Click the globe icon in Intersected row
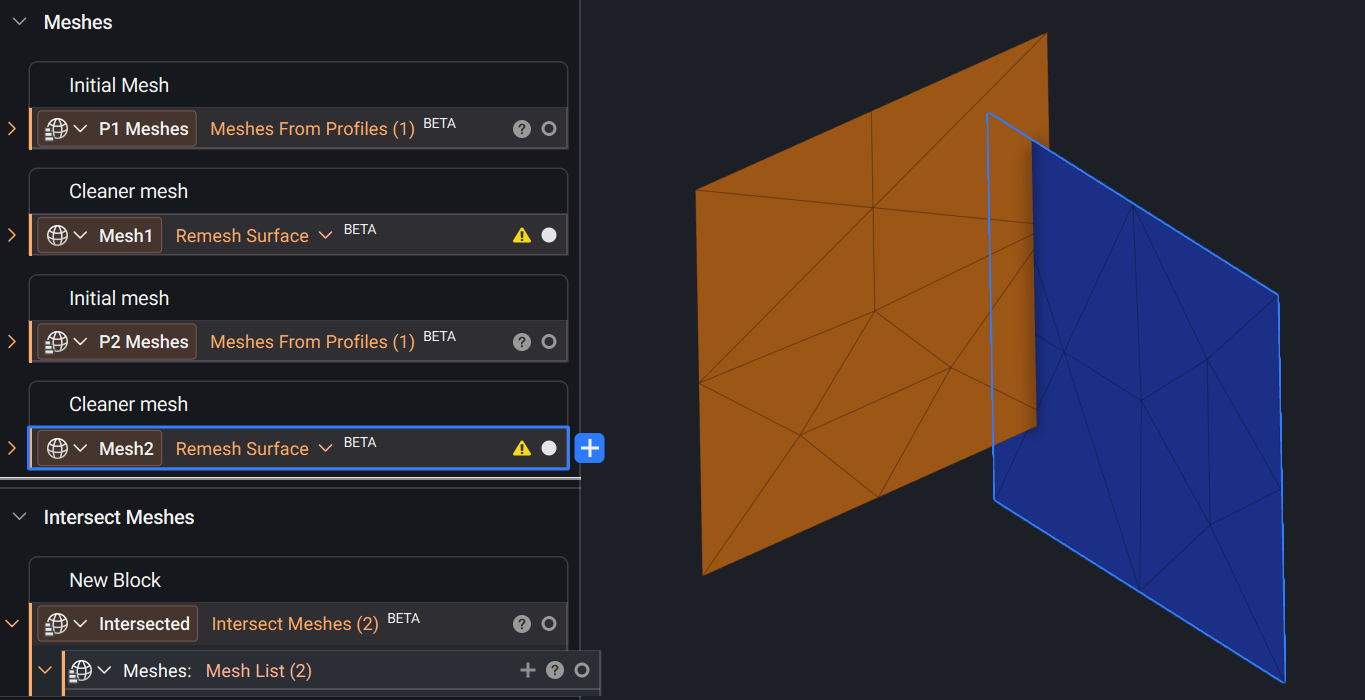This screenshot has height=700, width=1365. point(57,624)
